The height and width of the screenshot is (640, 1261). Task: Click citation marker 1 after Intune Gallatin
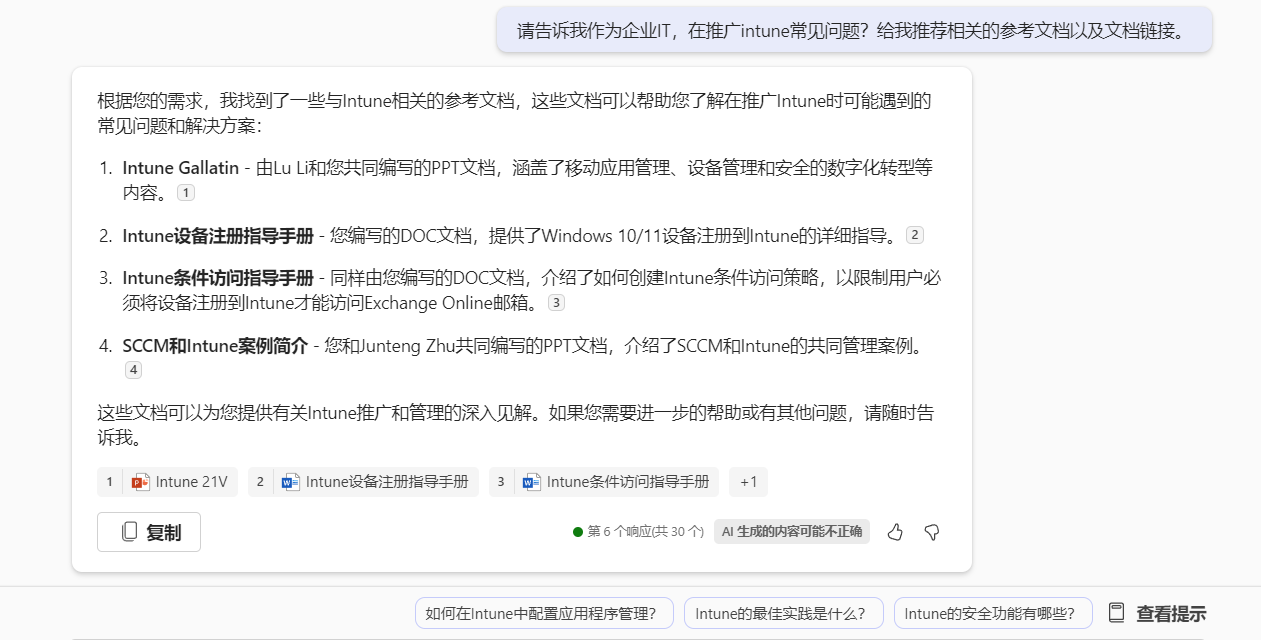pos(186,193)
